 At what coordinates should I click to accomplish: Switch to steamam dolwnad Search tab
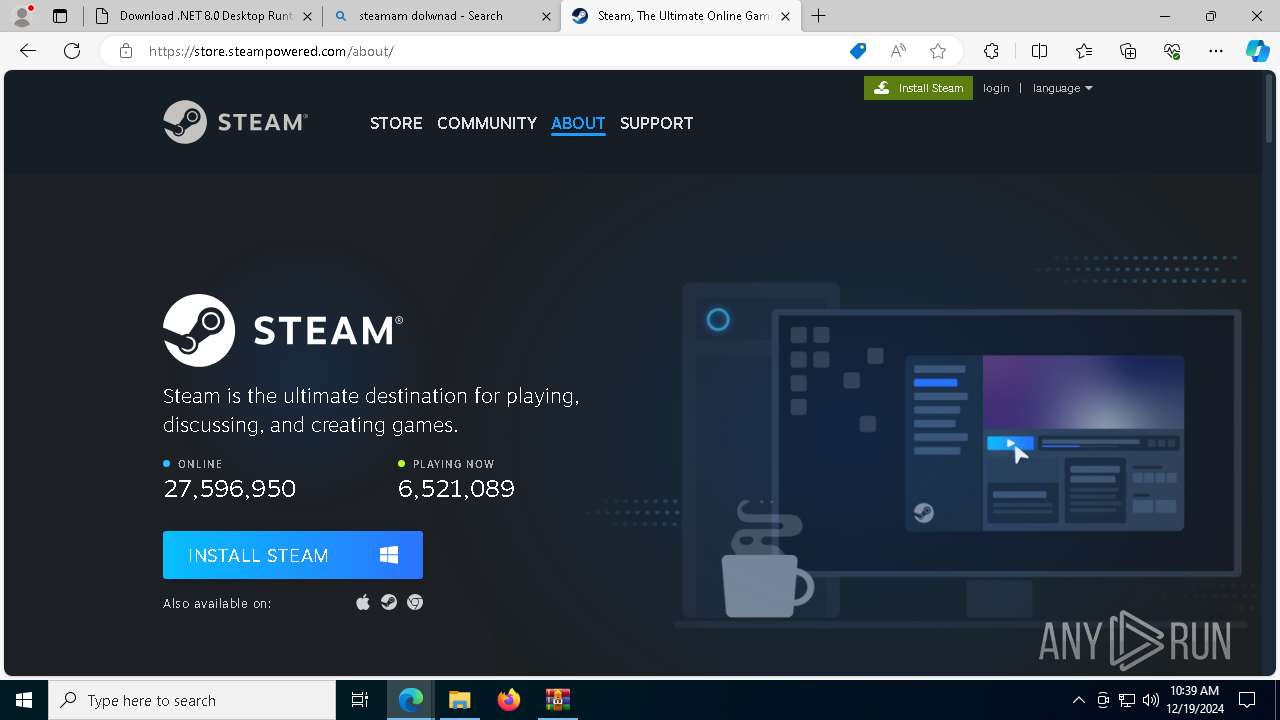click(x=442, y=16)
